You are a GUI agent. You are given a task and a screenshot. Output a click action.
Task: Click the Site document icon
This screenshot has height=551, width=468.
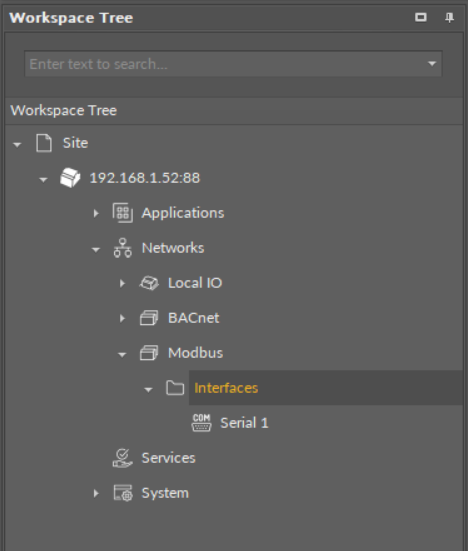(x=44, y=143)
